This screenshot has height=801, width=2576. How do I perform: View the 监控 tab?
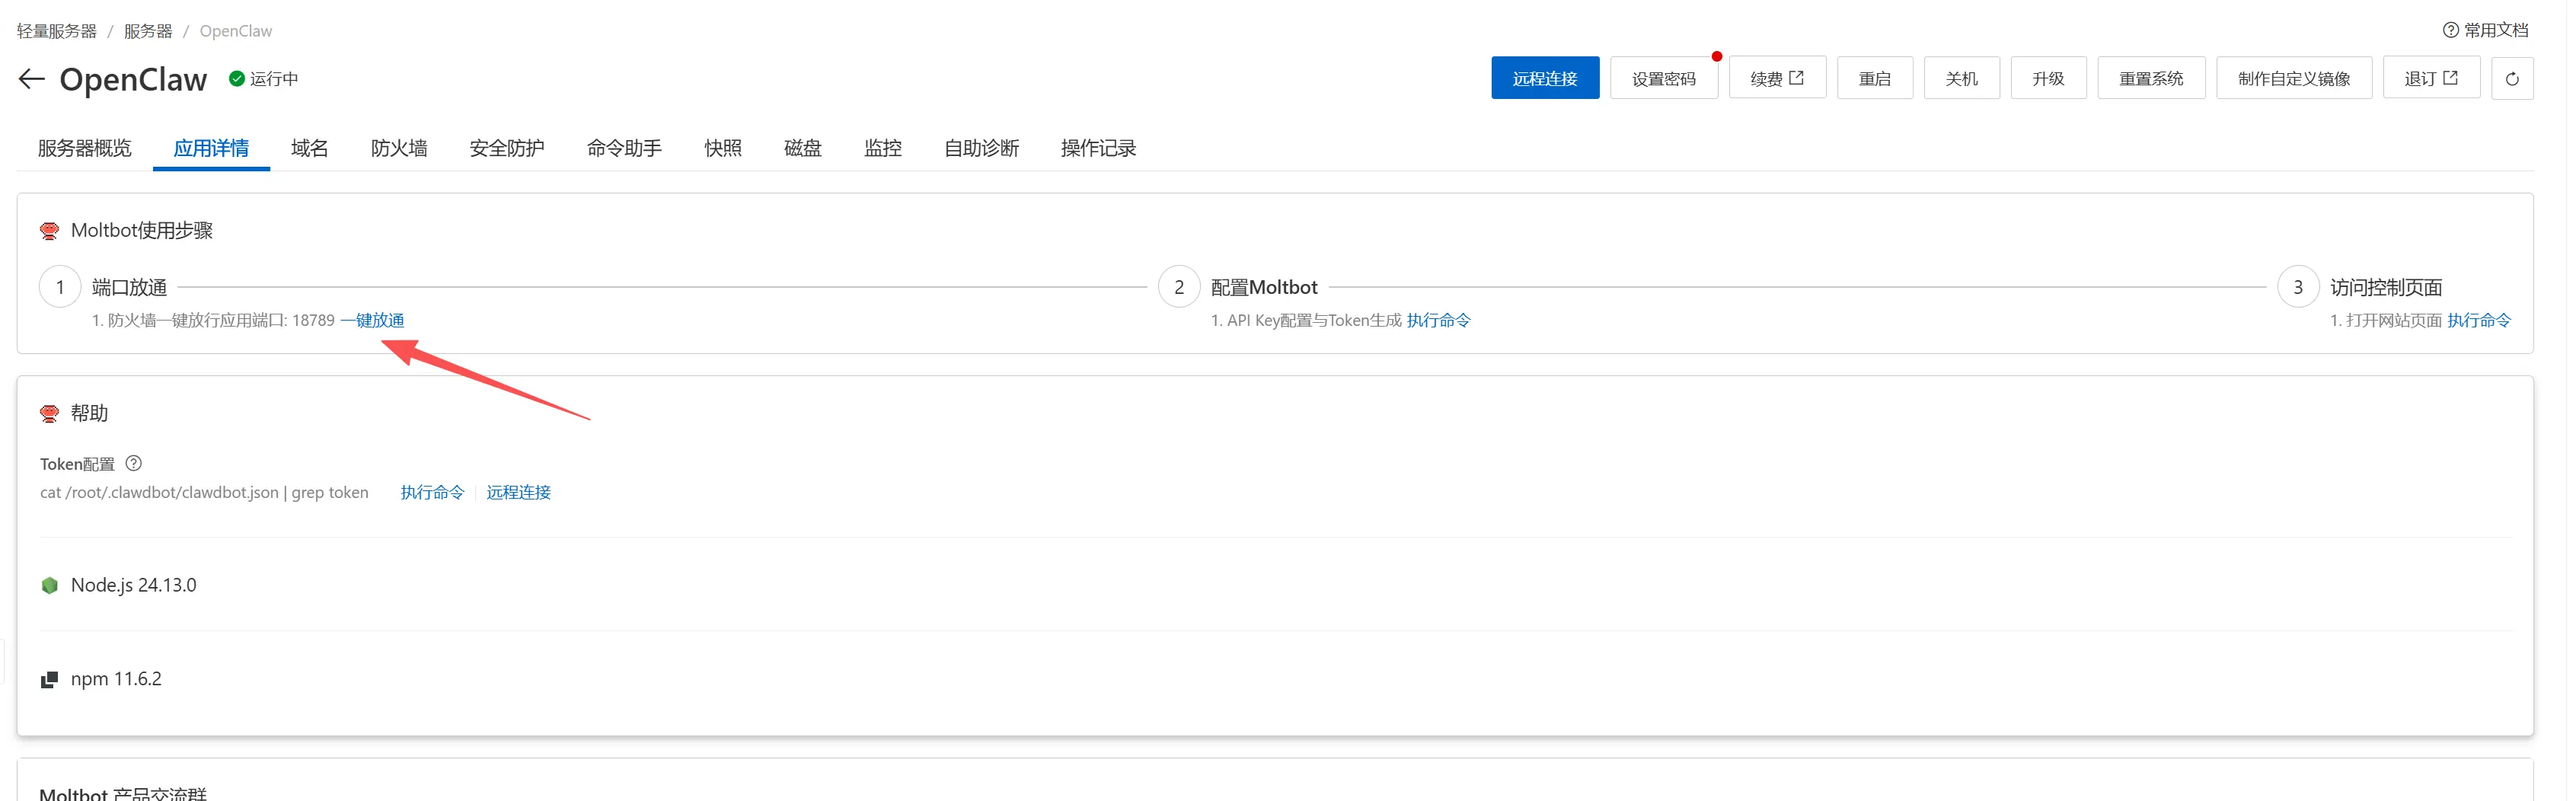click(882, 148)
